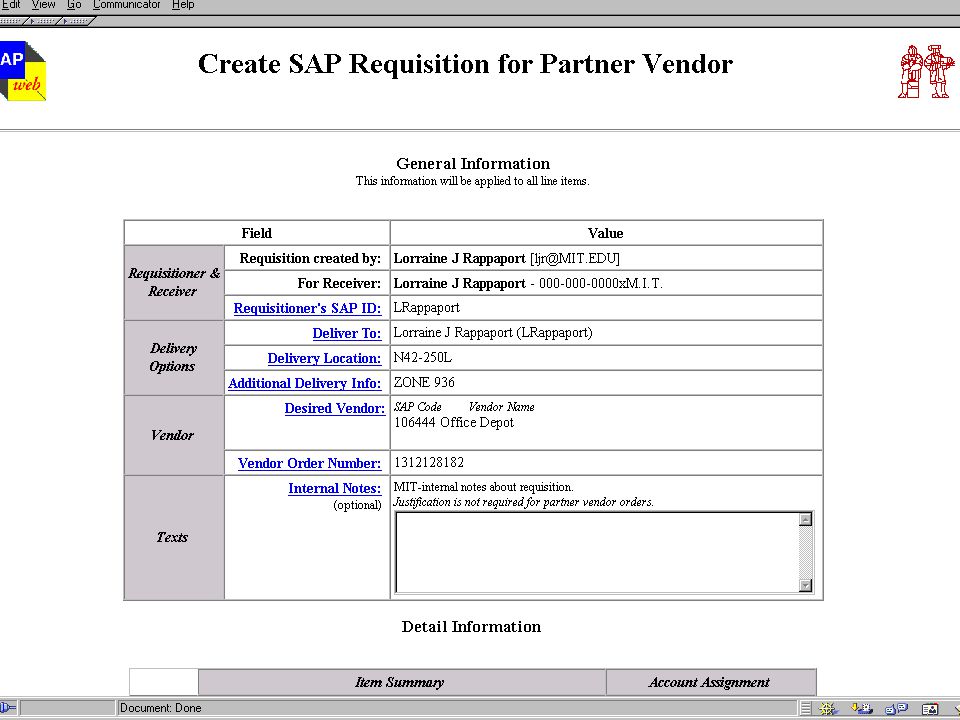Image resolution: width=960 pixels, height=720 pixels.
Task: Open the Go menu
Action: point(74,5)
